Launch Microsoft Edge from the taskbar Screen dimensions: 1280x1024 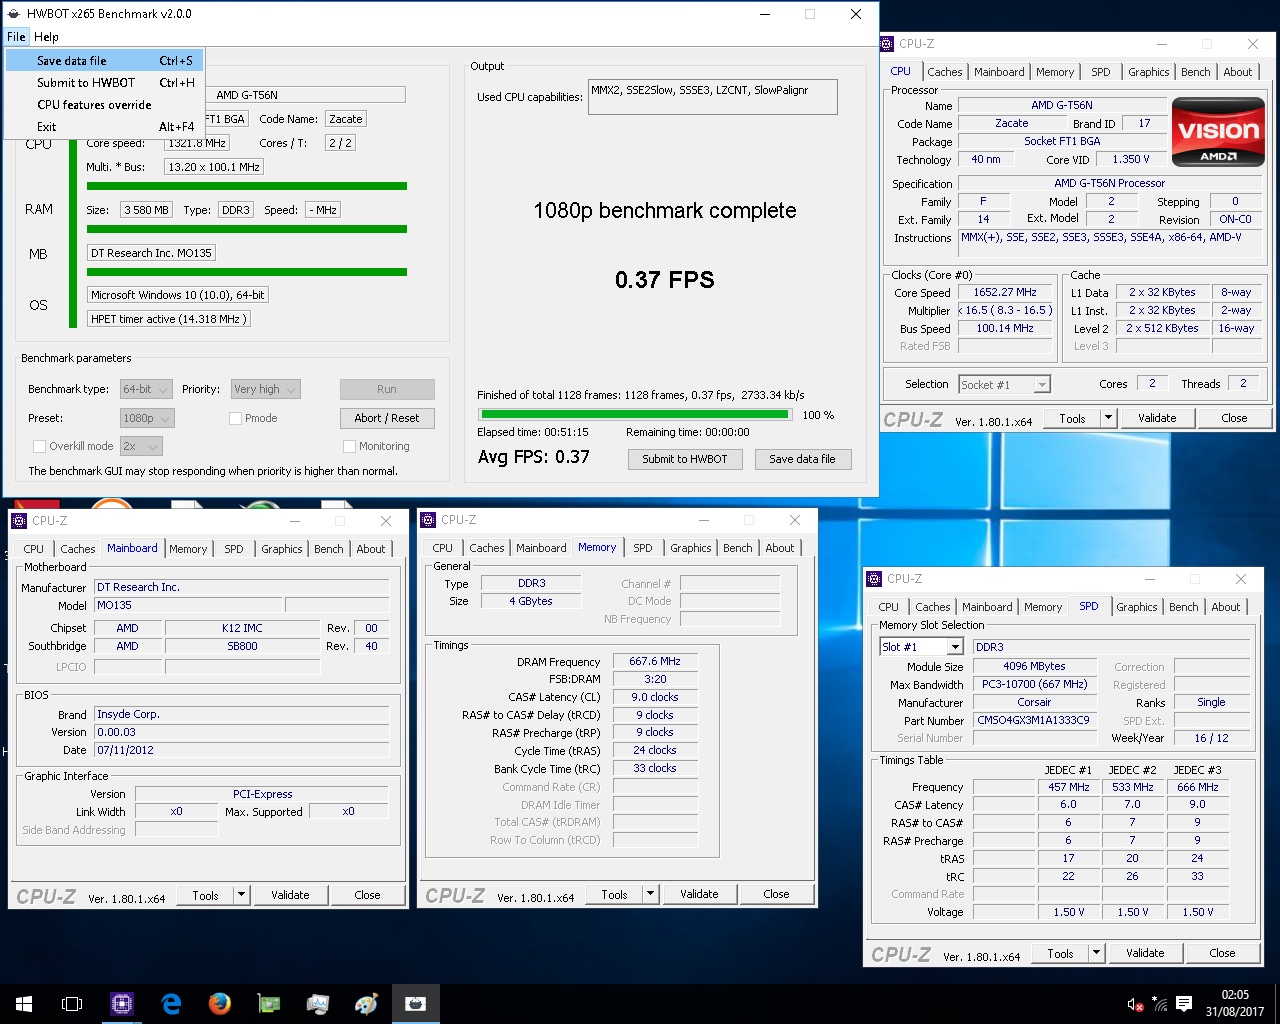(x=171, y=1003)
